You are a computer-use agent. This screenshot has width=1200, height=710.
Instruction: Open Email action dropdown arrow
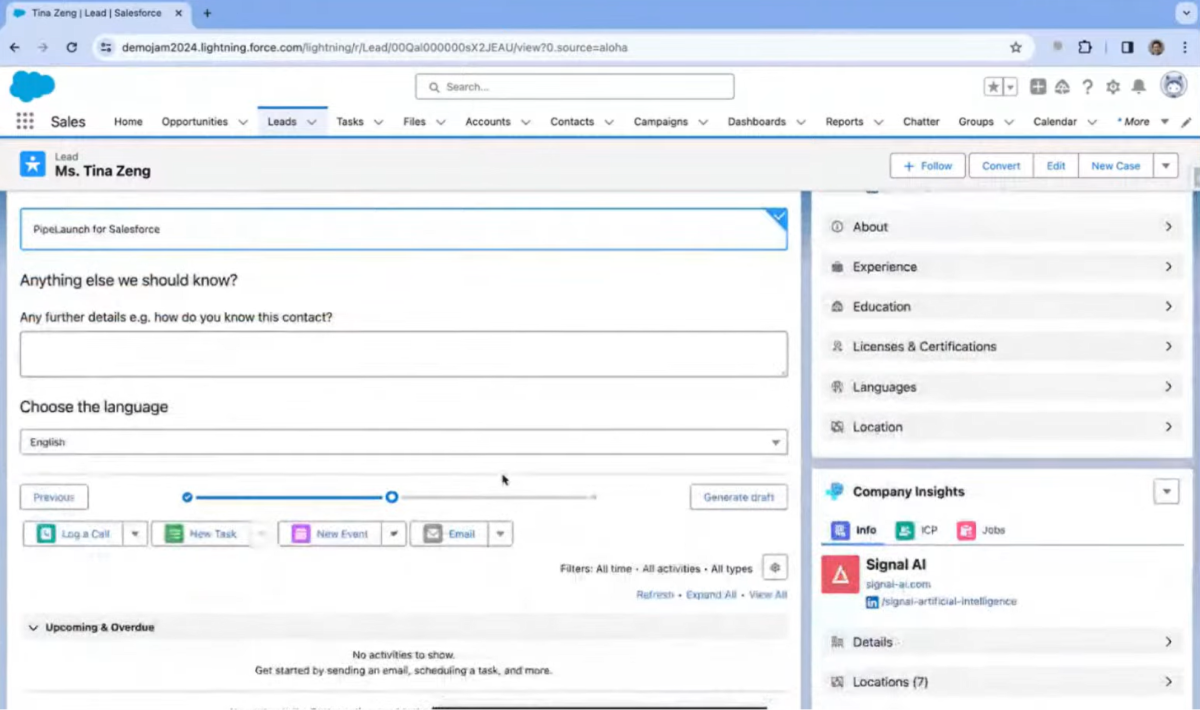tap(501, 534)
